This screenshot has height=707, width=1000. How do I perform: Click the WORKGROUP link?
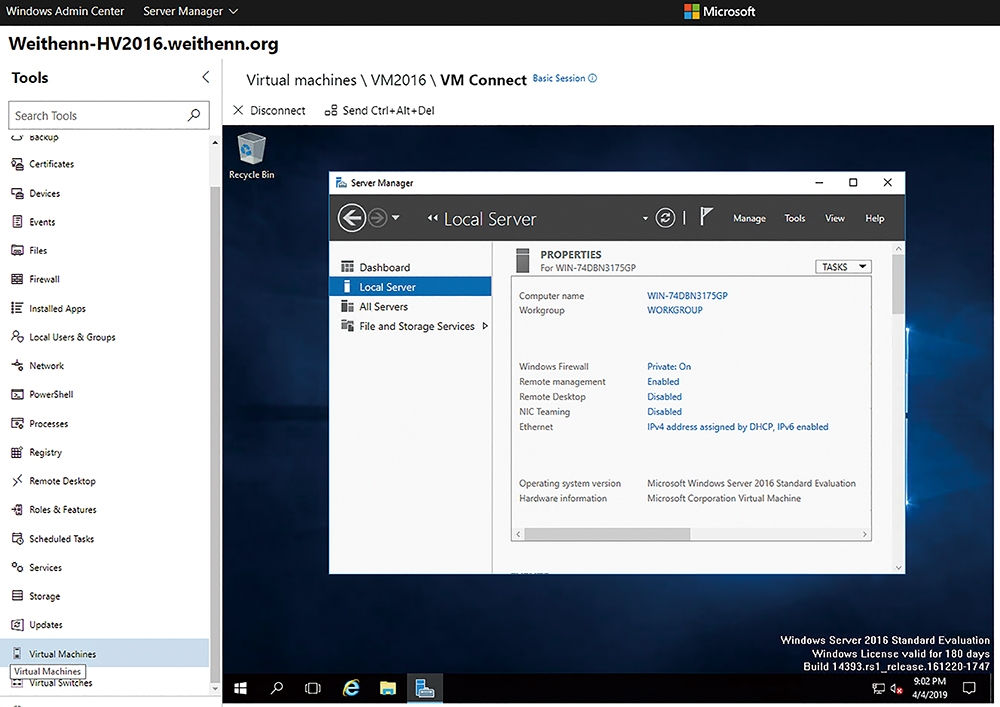click(675, 310)
